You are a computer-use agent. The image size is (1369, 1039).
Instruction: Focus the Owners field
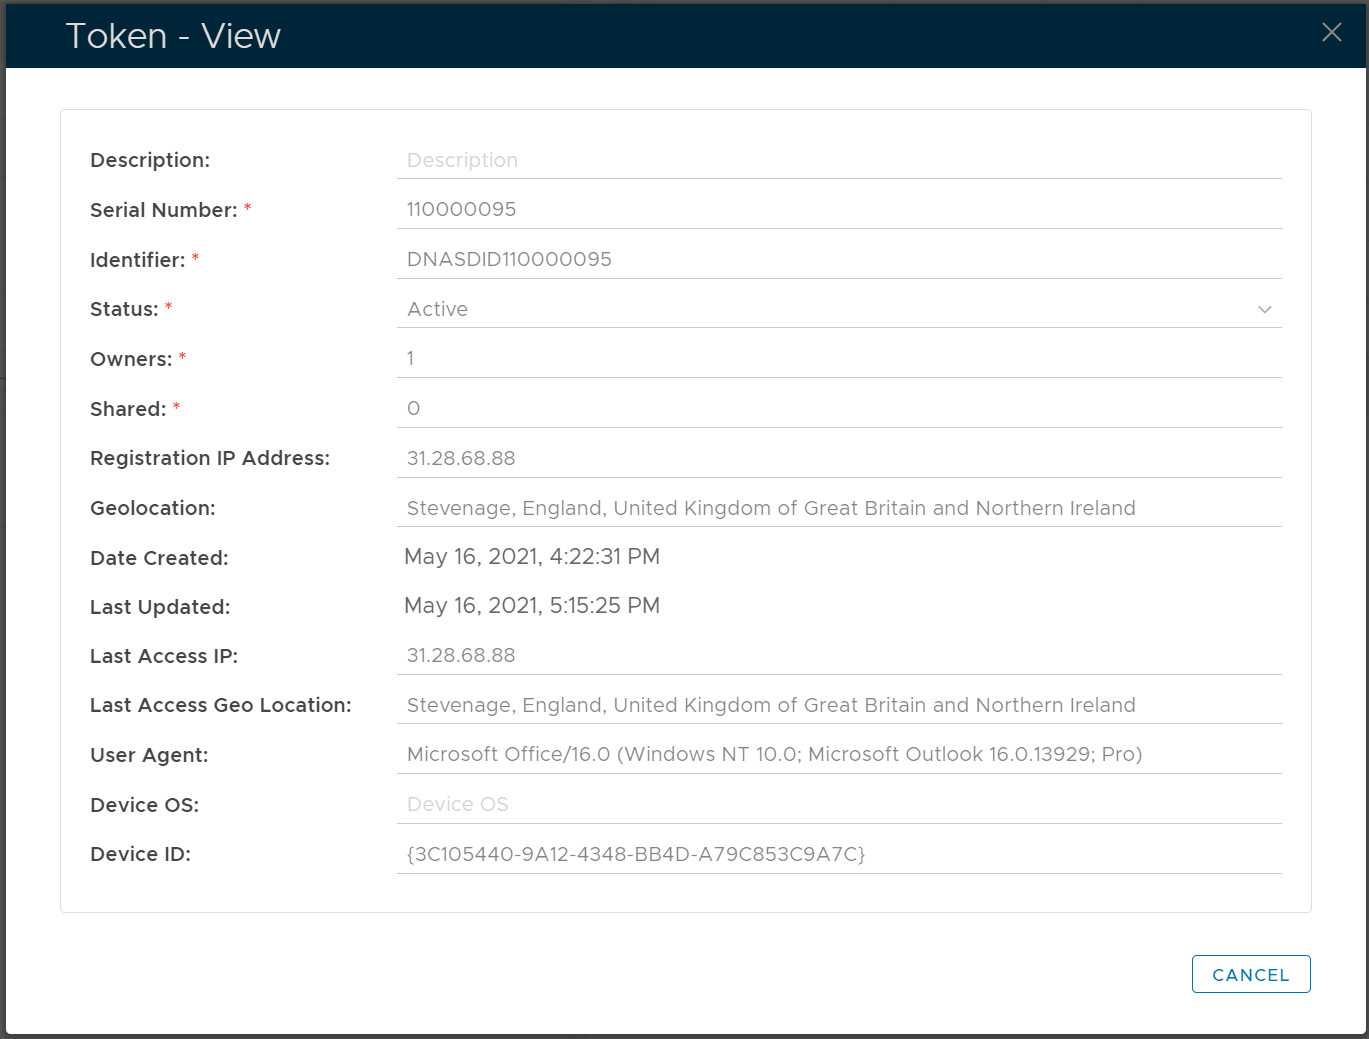pos(838,358)
